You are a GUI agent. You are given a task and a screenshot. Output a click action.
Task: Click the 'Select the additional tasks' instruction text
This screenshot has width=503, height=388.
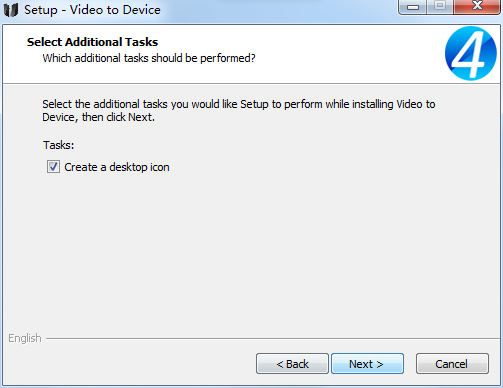pyautogui.click(x=239, y=111)
